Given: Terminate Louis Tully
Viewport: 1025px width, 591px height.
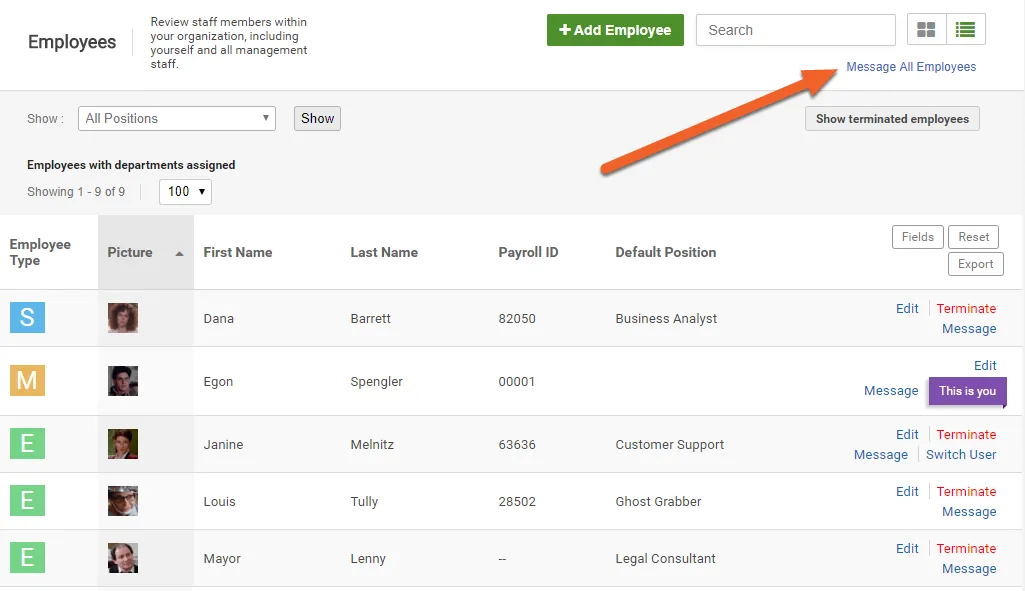Looking at the screenshot, I should 966,492.
